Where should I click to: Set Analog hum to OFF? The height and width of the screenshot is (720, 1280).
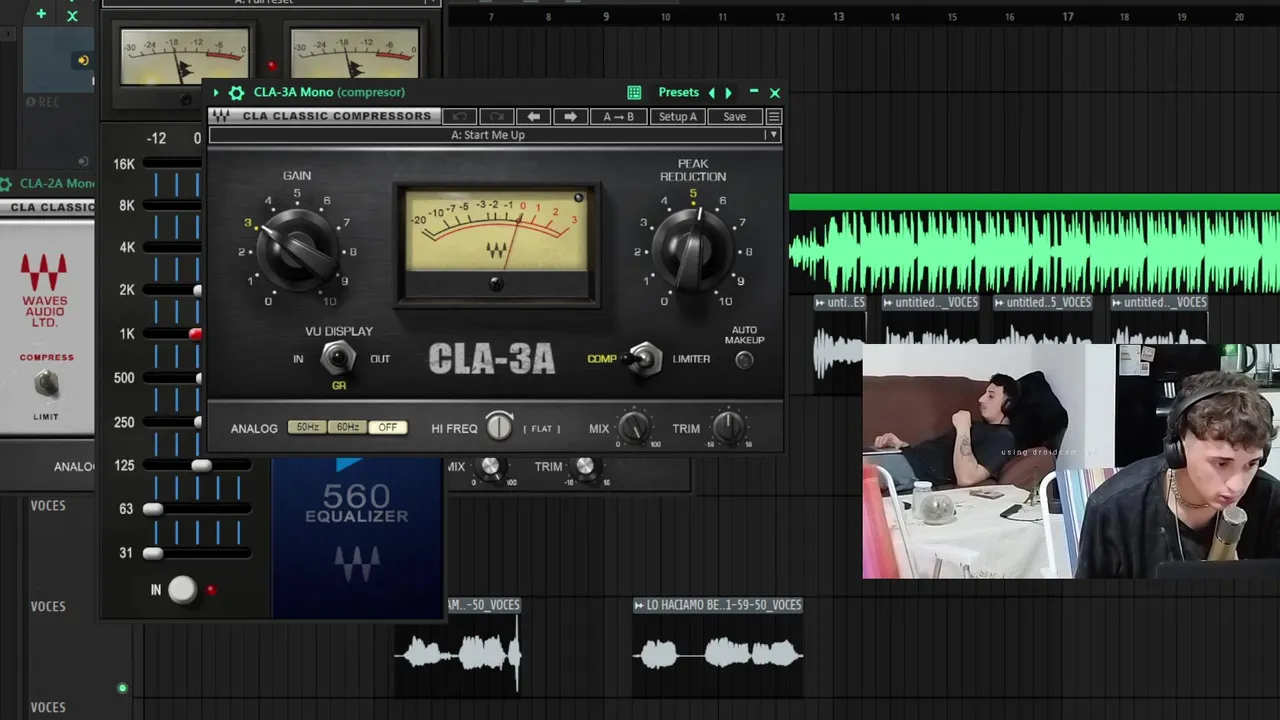tap(387, 428)
